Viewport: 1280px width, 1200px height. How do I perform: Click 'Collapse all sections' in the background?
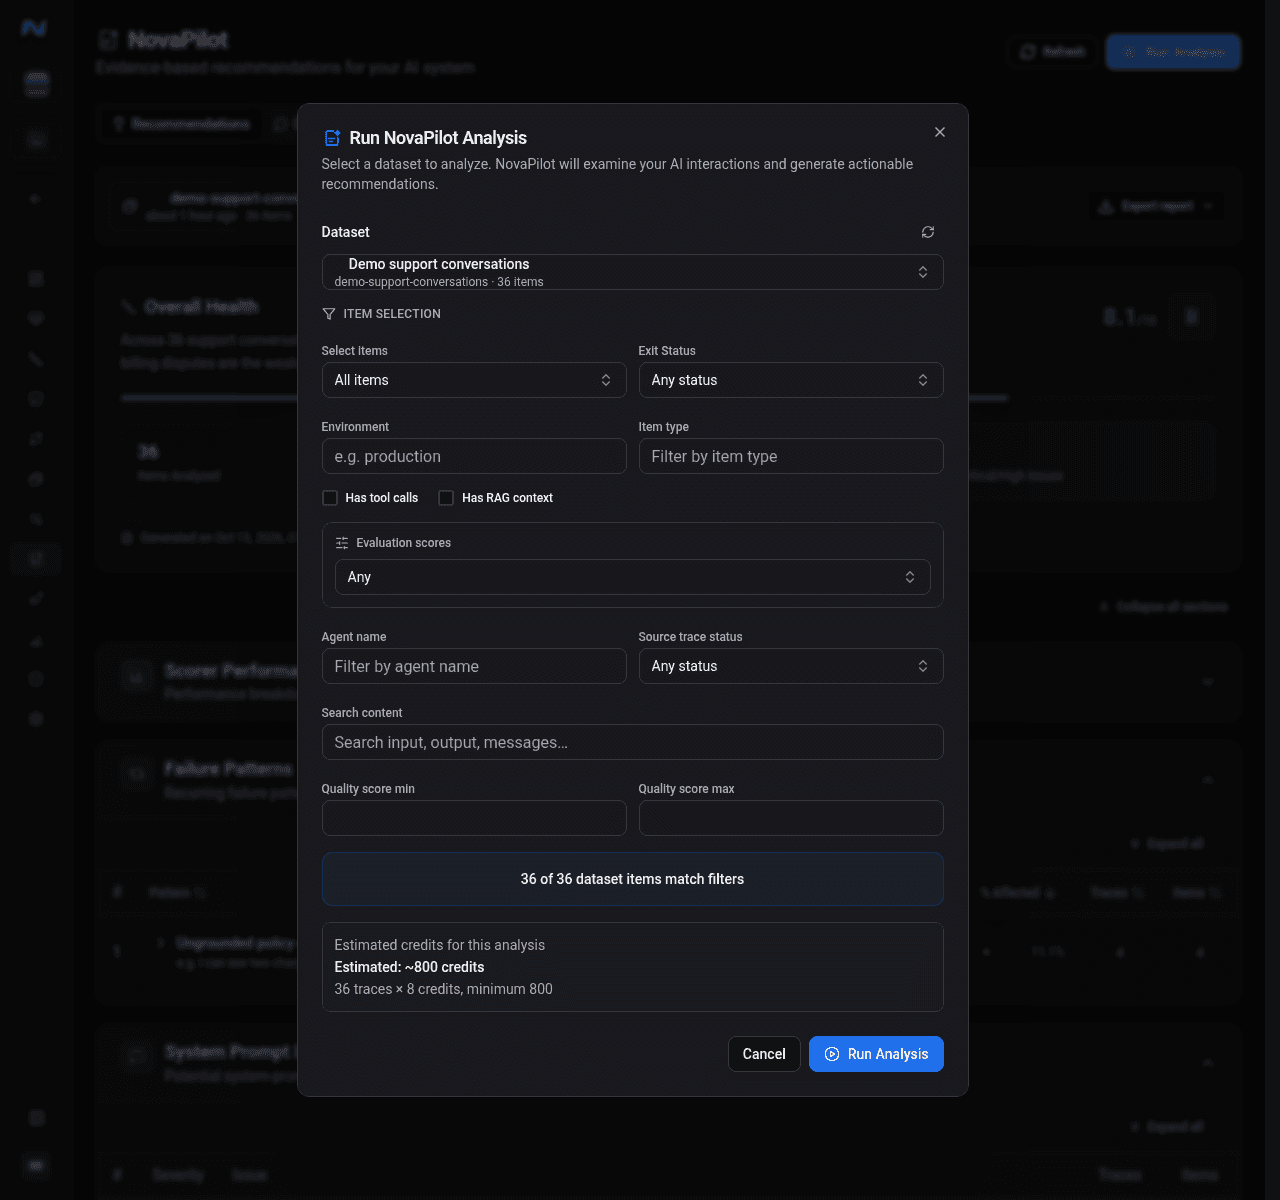click(x=1163, y=607)
